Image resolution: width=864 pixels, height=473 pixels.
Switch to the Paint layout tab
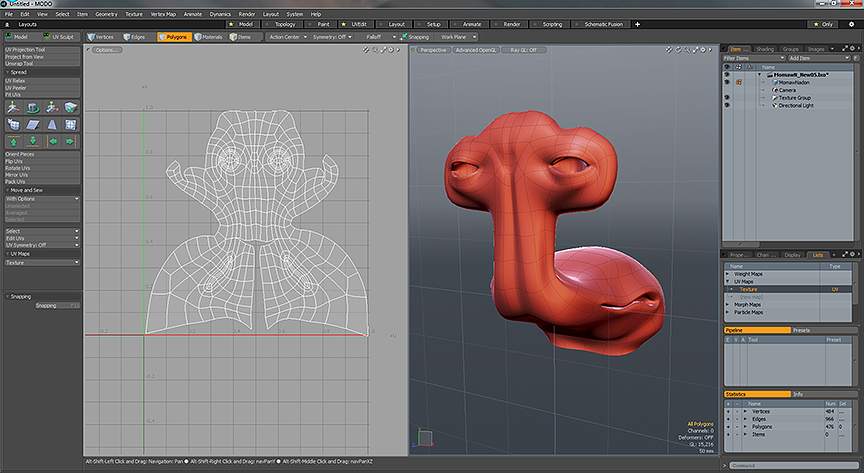pos(320,24)
